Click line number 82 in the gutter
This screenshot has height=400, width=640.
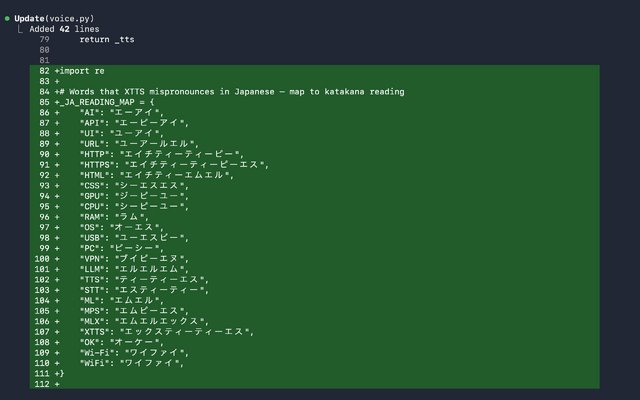[44, 71]
